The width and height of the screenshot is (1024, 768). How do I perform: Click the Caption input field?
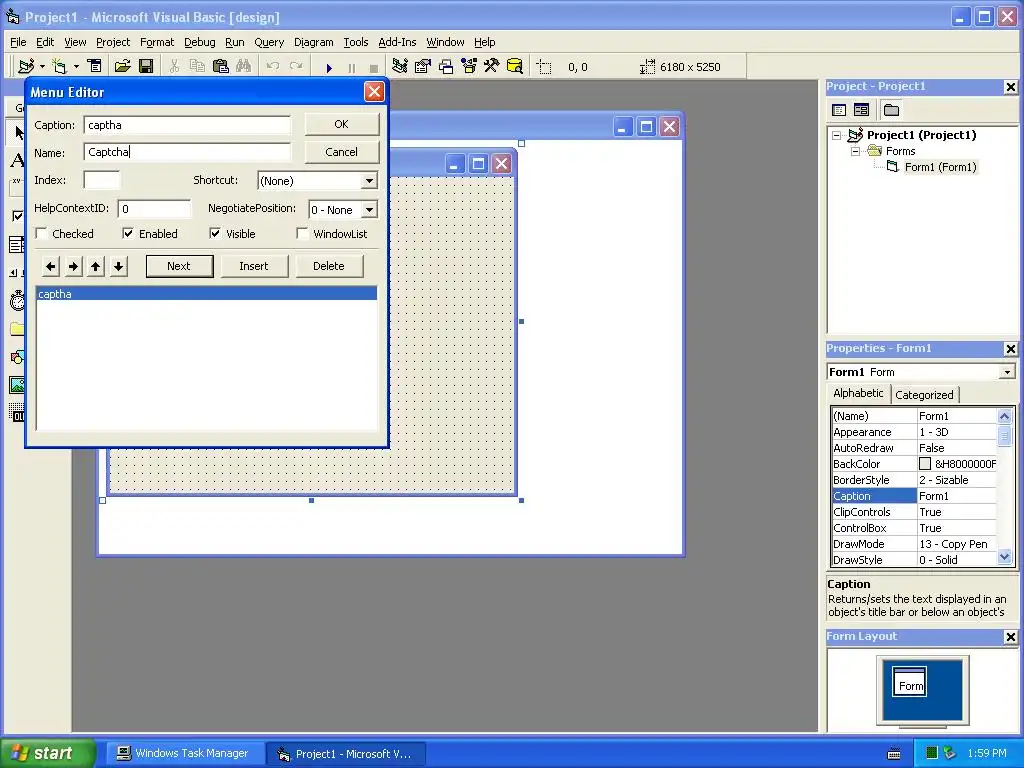point(187,125)
